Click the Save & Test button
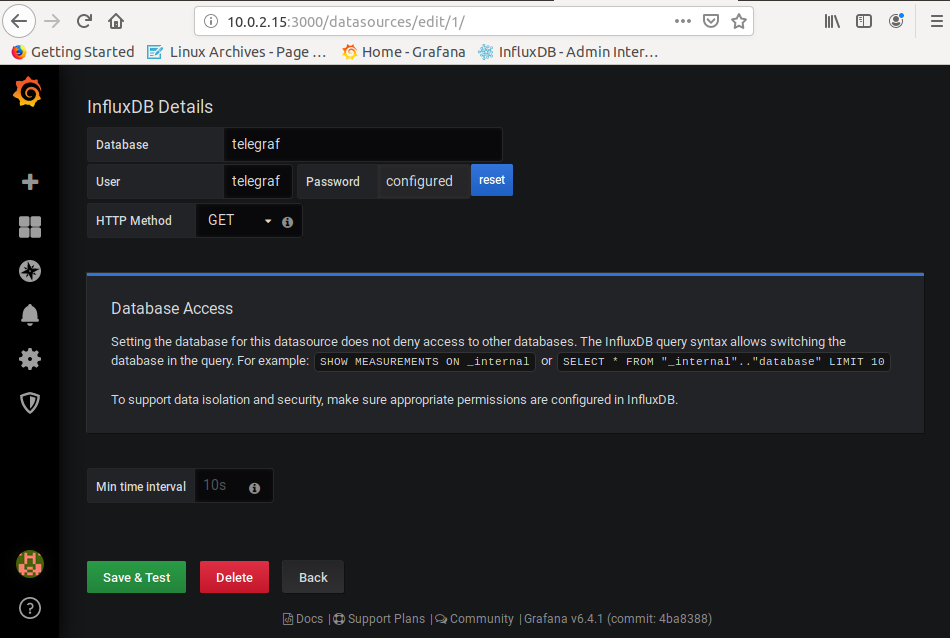This screenshot has height=638, width=950. tap(136, 577)
